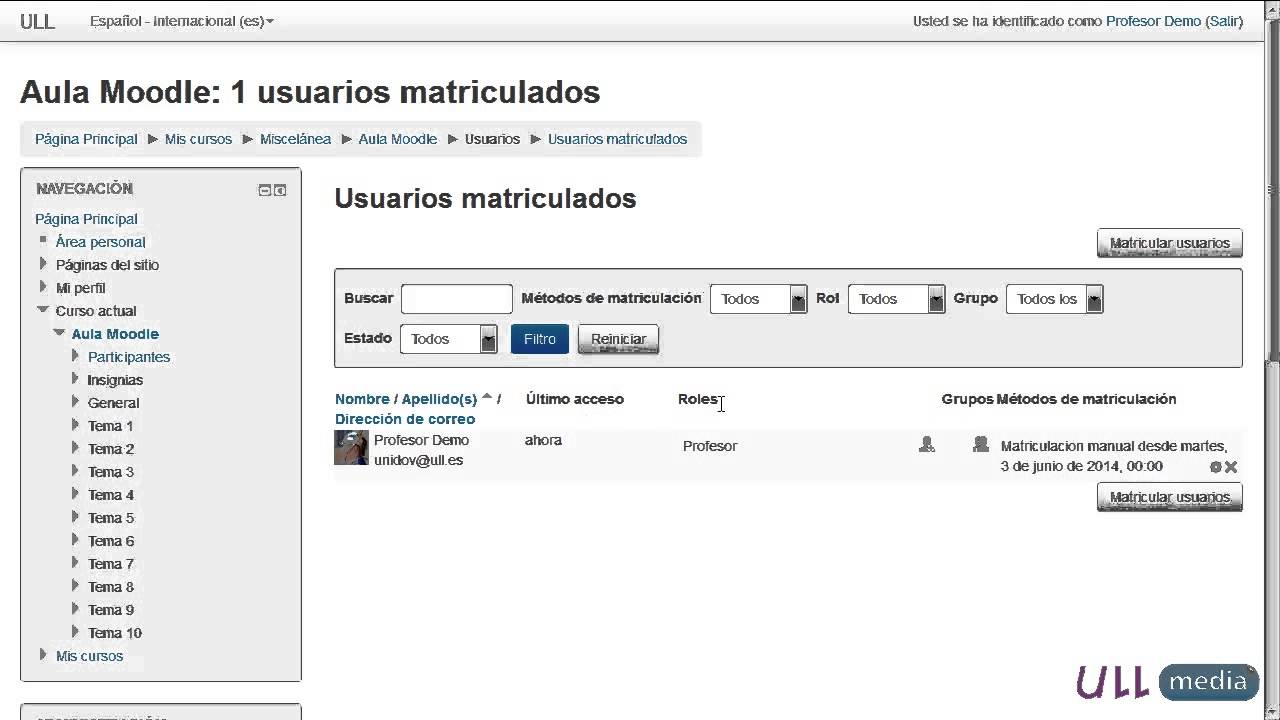Open Área personal in navigation
This screenshot has width=1280, height=720.
[101, 242]
